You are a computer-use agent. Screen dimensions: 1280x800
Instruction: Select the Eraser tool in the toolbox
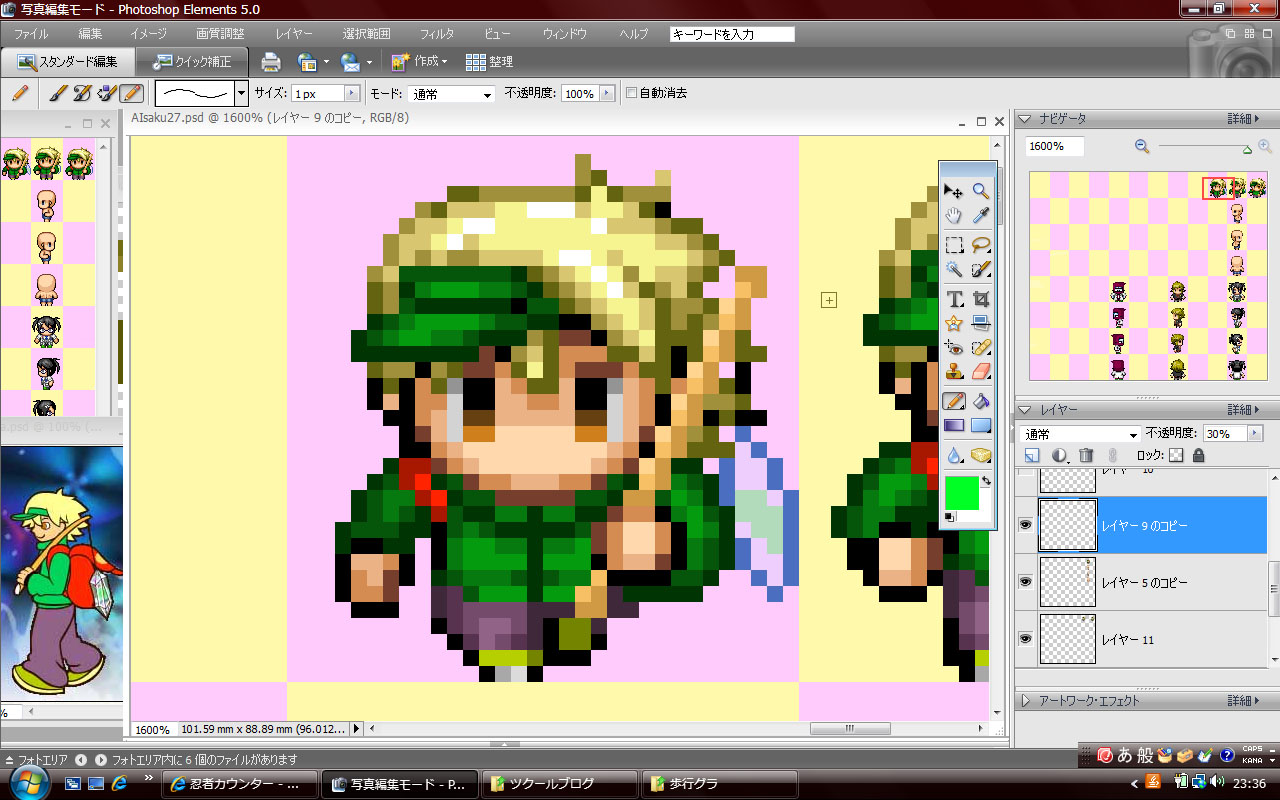tap(981, 372)
